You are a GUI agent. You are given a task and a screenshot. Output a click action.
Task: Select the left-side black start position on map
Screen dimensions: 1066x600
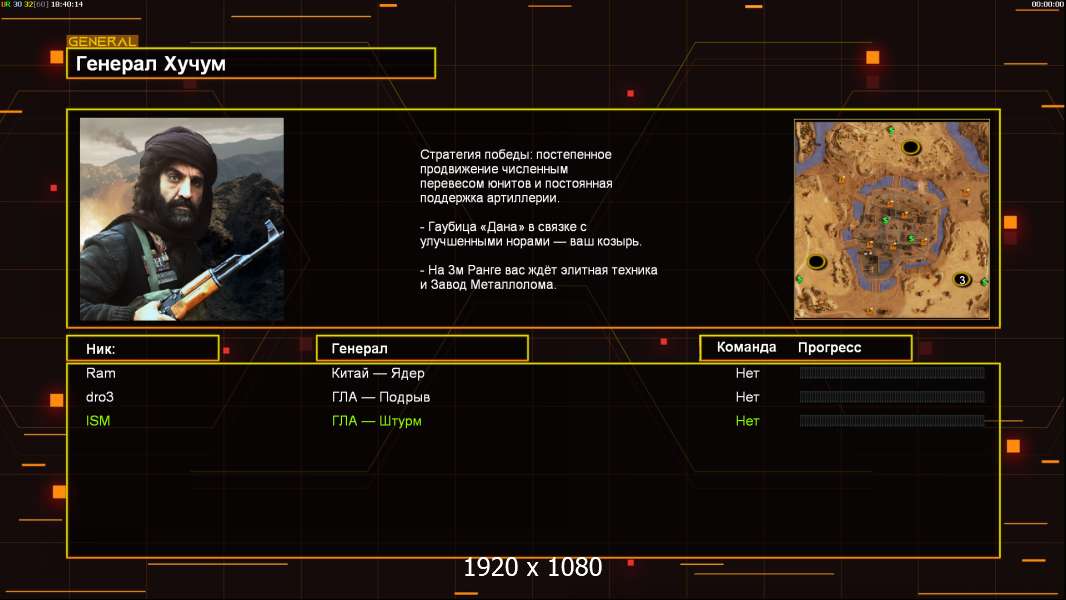pyautogui.click(x=816, y=262)
